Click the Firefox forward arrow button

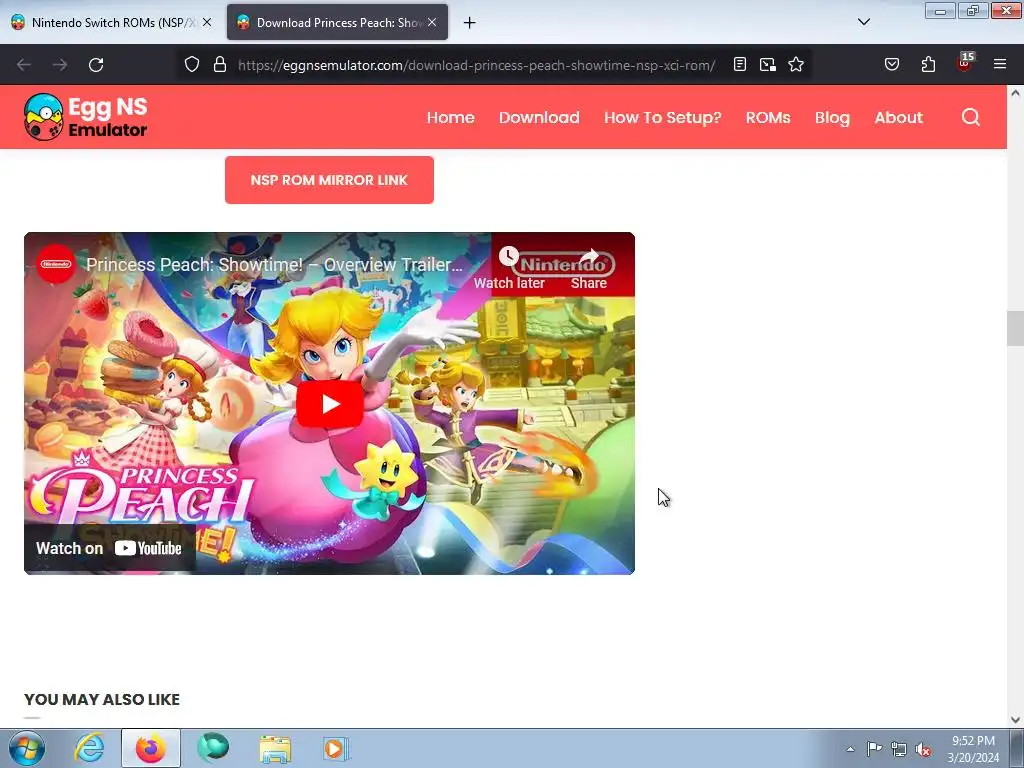point(60,65)
